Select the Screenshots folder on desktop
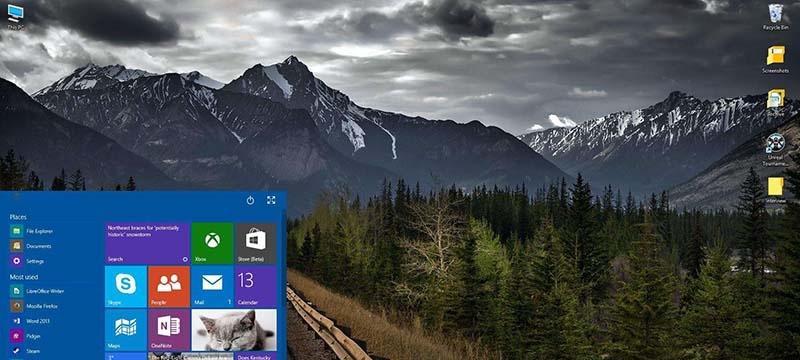 [x=776, y=60]
